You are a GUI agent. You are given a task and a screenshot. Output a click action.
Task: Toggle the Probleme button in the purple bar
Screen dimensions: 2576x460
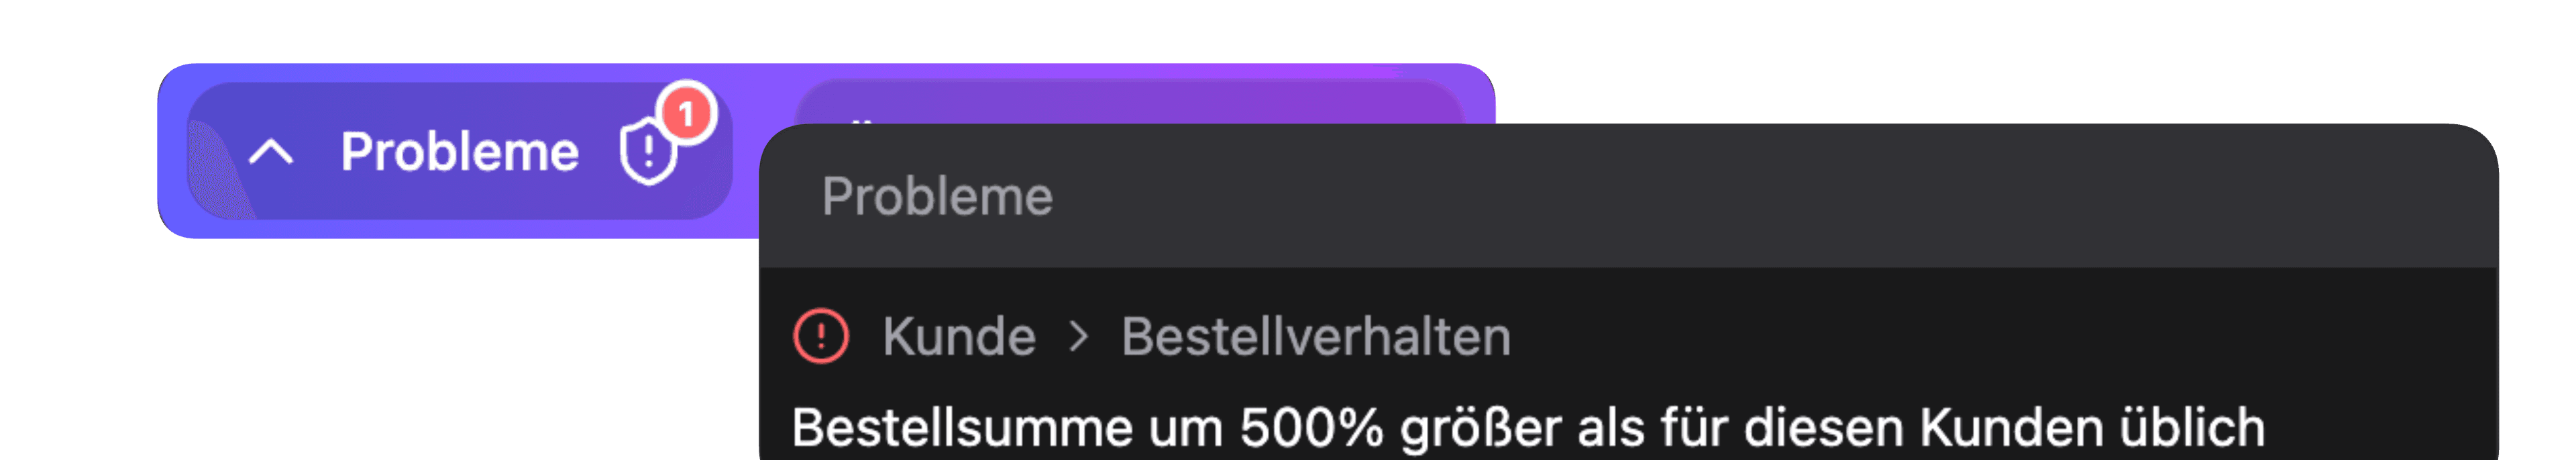(x=460, y=151)
